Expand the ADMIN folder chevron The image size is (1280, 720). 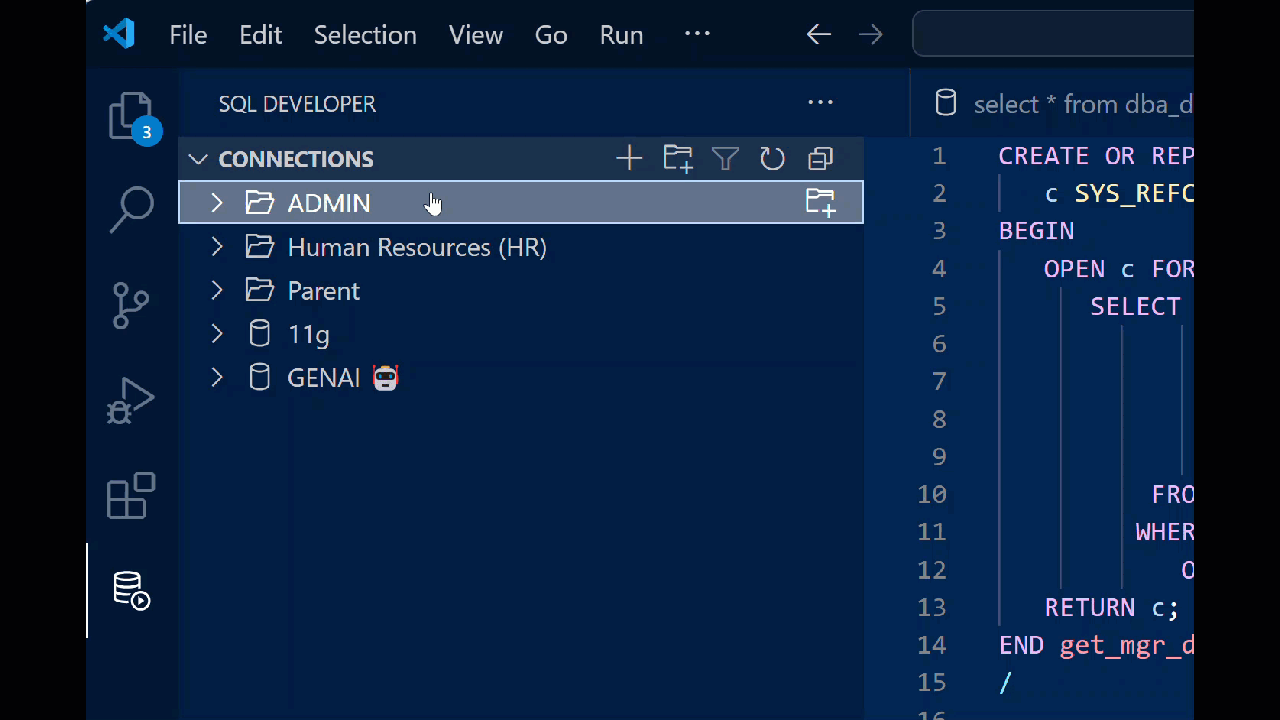pos(216,202)
